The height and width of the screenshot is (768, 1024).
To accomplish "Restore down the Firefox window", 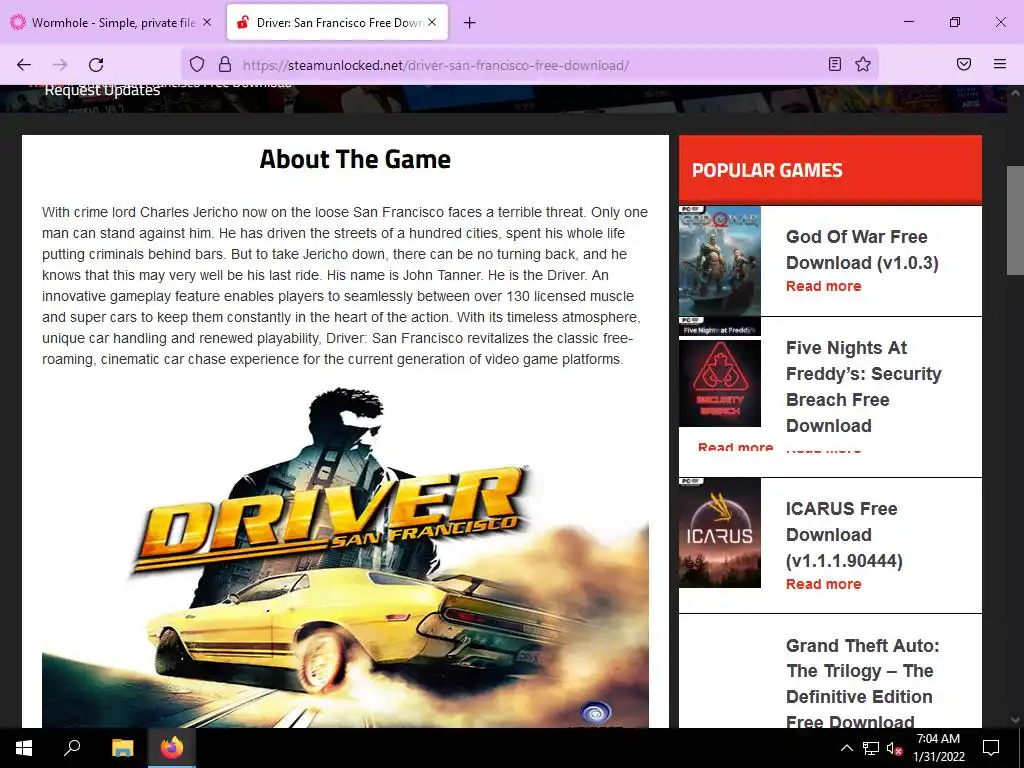I will click(x=954, y=22).
